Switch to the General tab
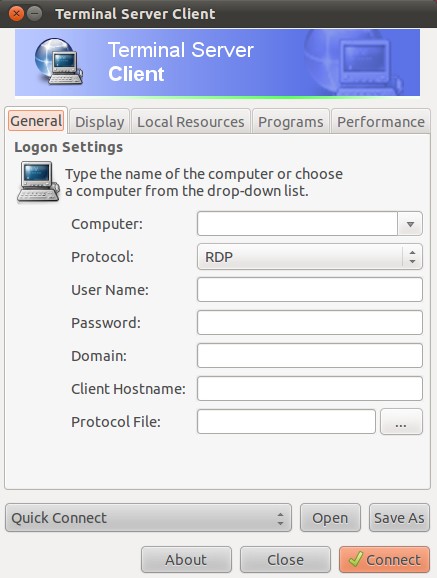Viewport: 437px width, 578px height. point(36,121)
